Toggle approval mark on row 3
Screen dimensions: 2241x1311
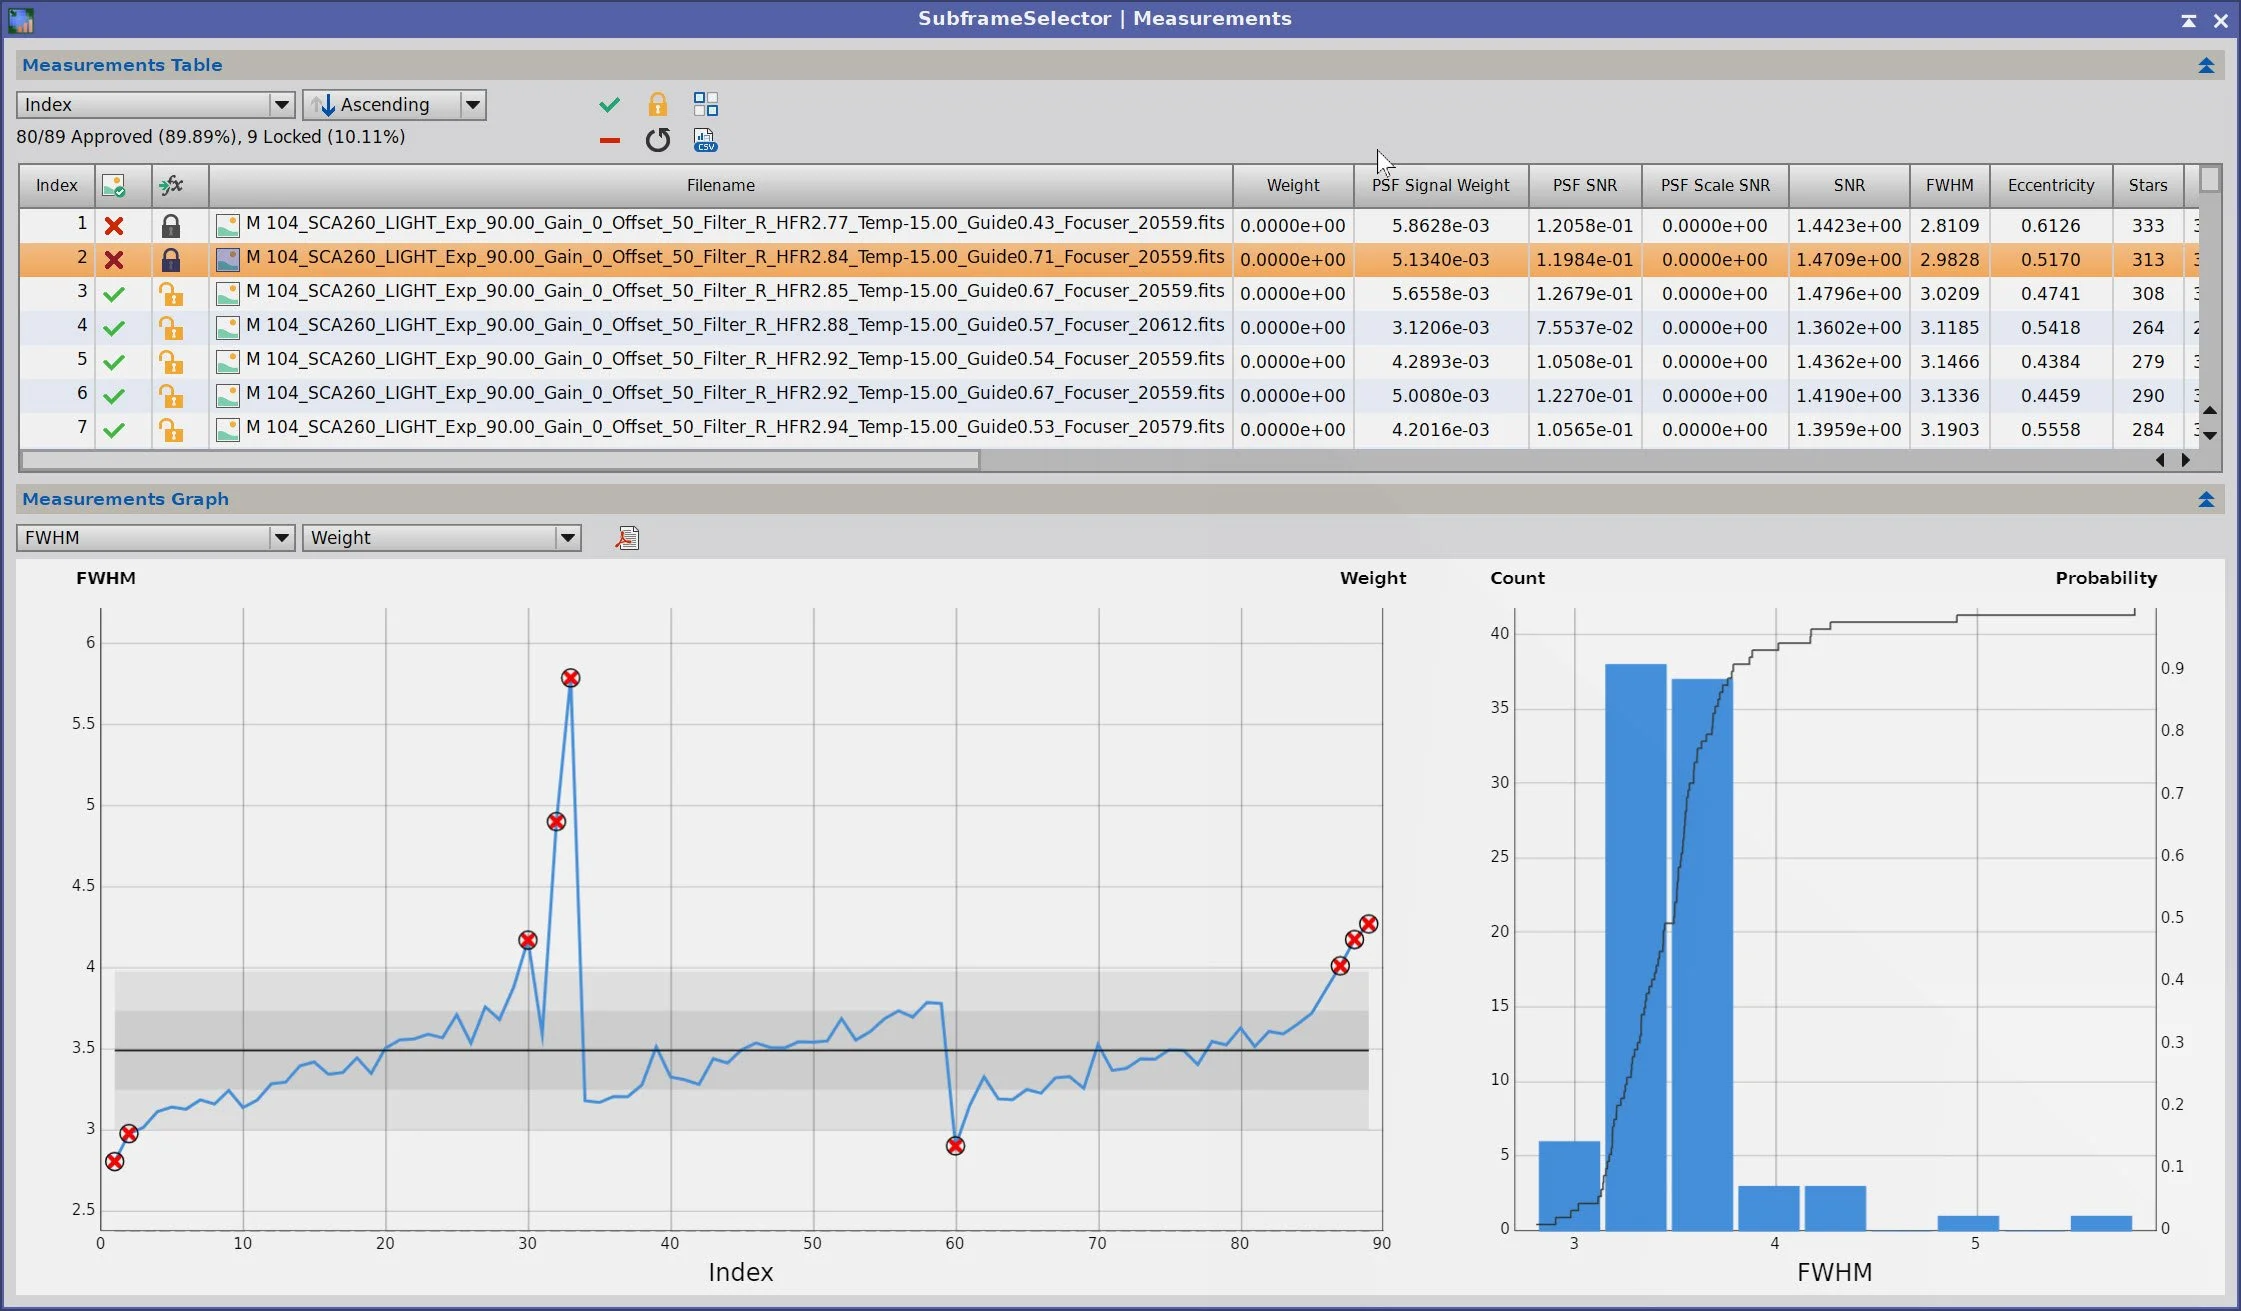[x=114, y=294]
